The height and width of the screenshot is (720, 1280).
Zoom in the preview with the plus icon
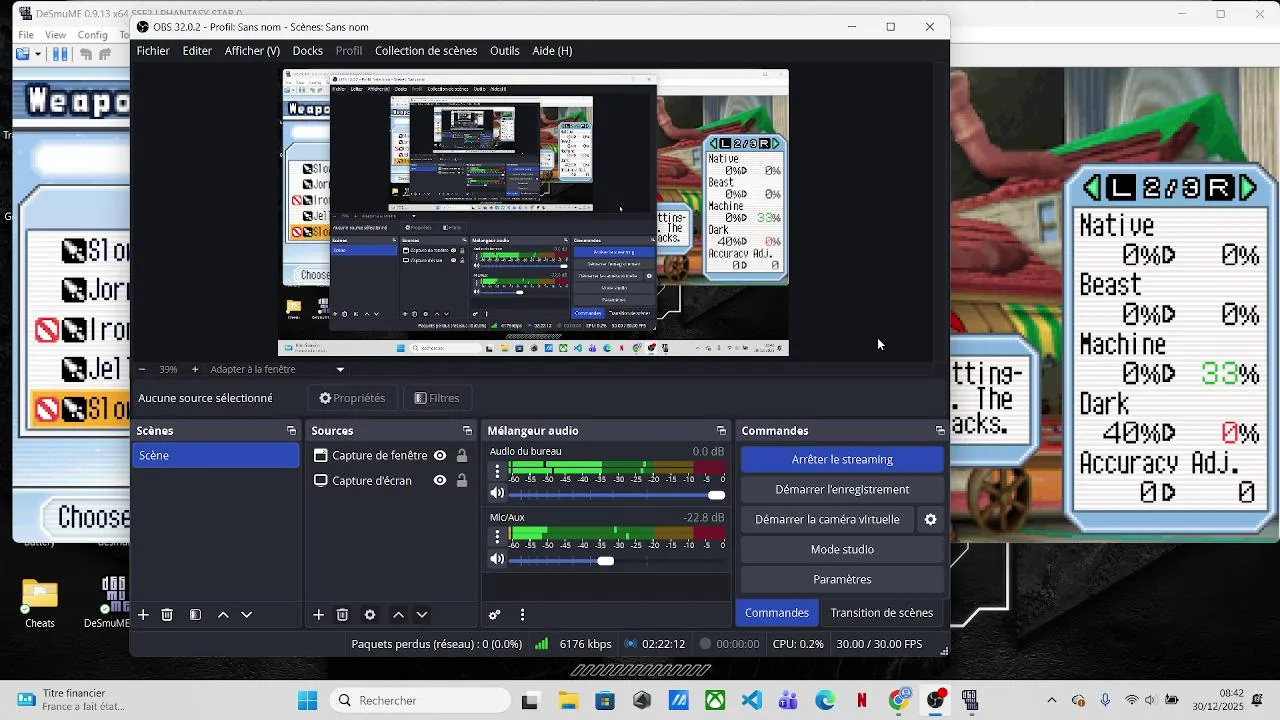point(195,370)
